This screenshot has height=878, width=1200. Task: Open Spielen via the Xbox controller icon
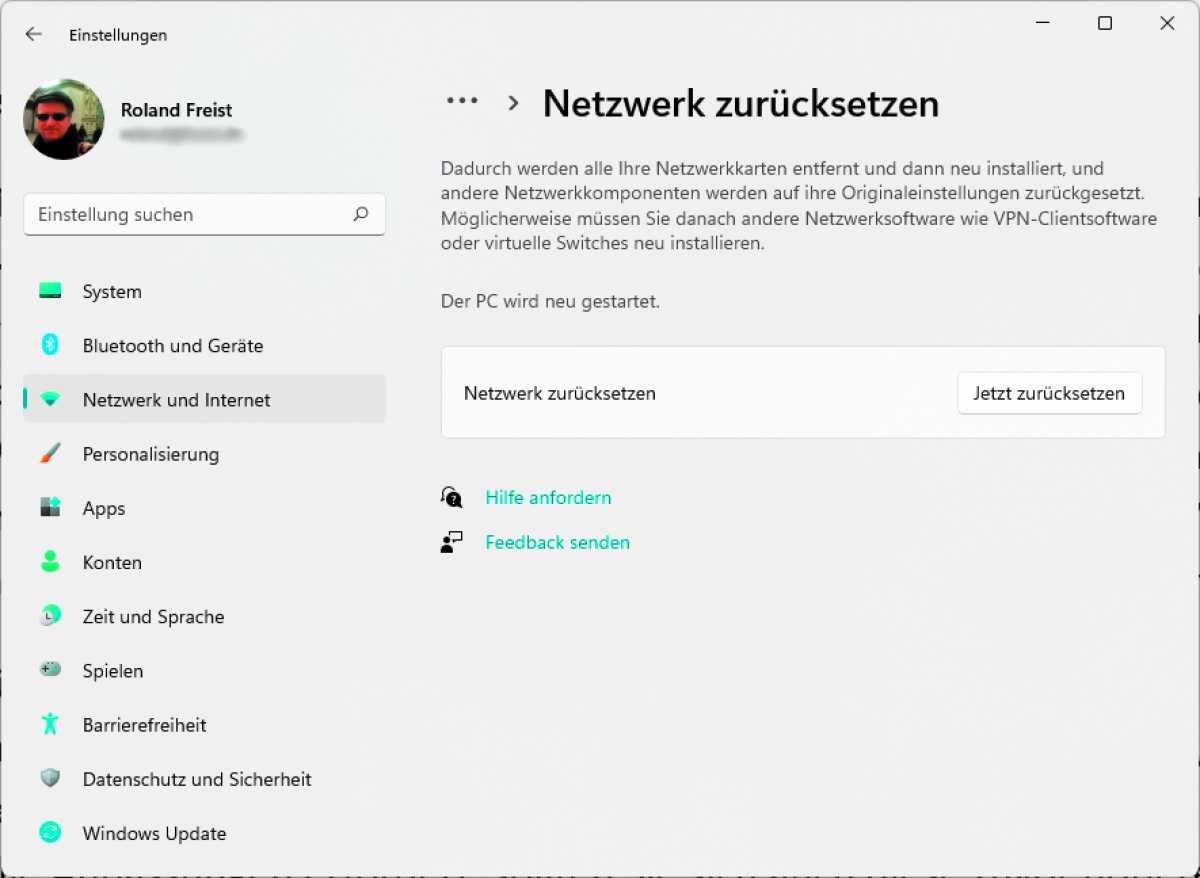tap(50, 670)
